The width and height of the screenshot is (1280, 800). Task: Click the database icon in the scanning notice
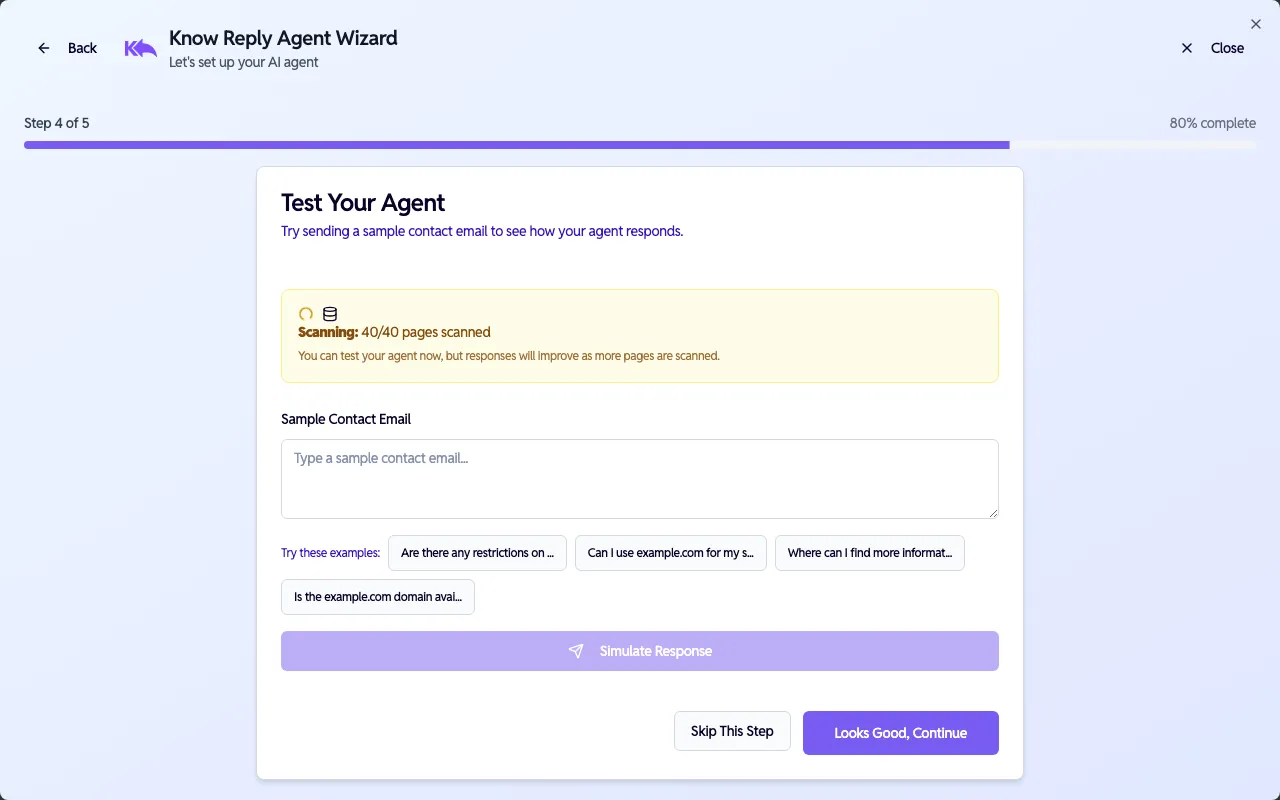(329, 313)
